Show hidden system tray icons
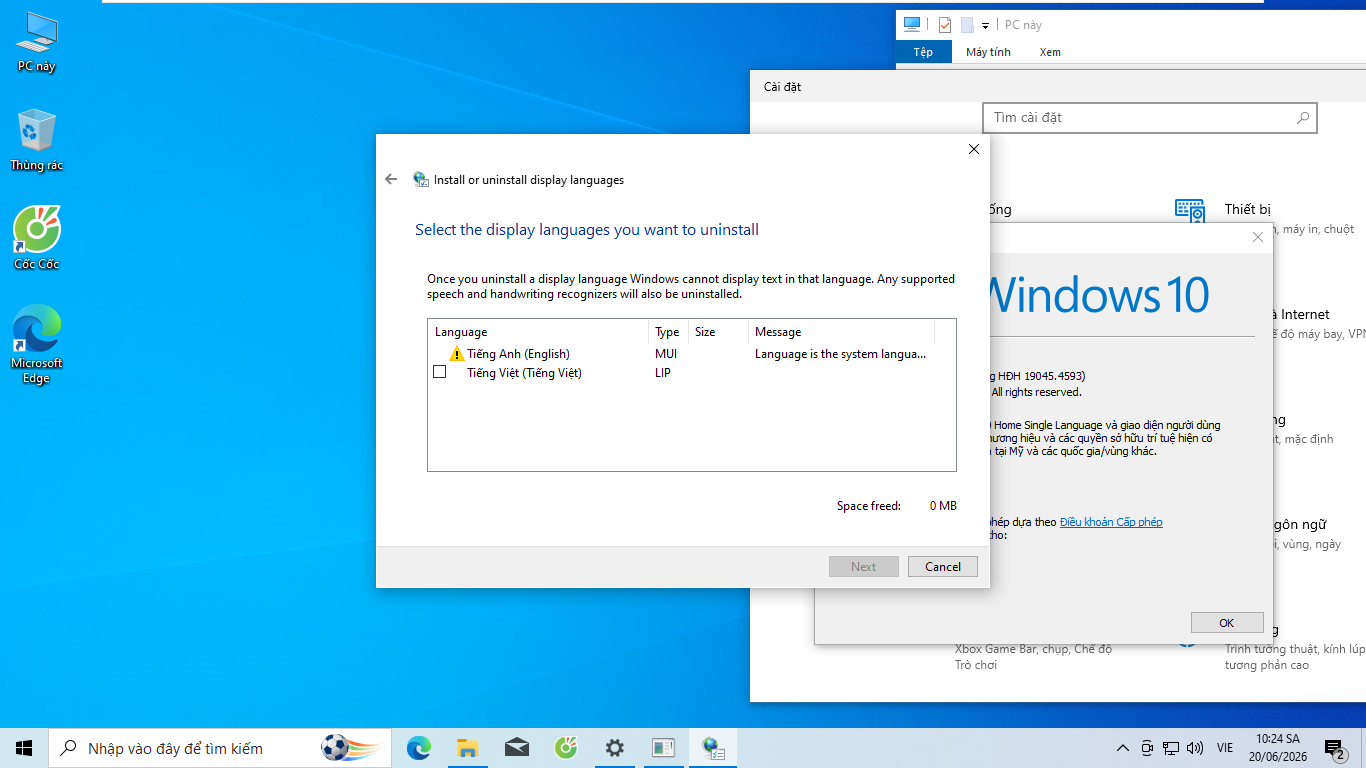Image resolution: width=1366 pixels, height=768 pixels. click(x=1122, y=748)
